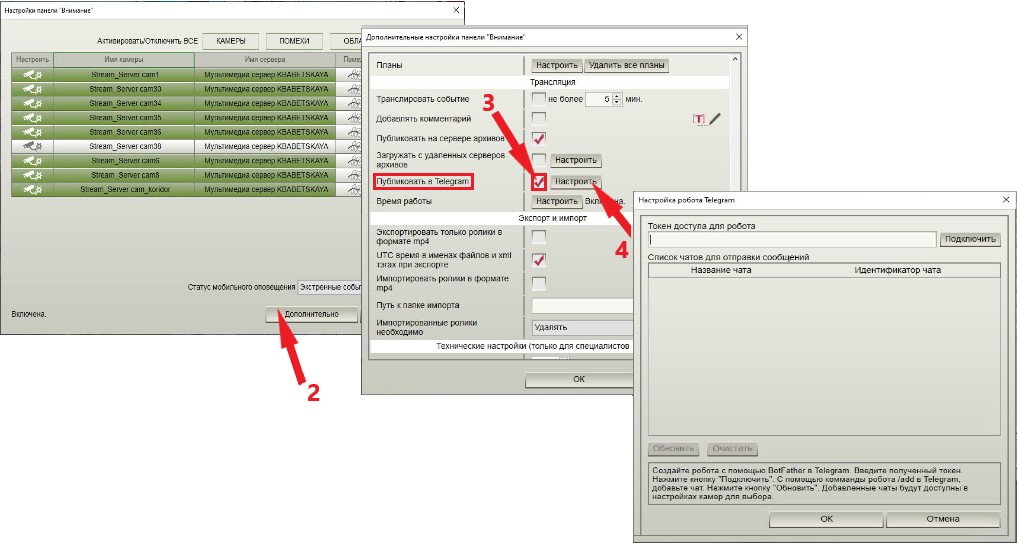This screenshot has width=1017, height=543.
Task: Close the Дополнительные настройки панели window
Action: click(x=738, y=37)
